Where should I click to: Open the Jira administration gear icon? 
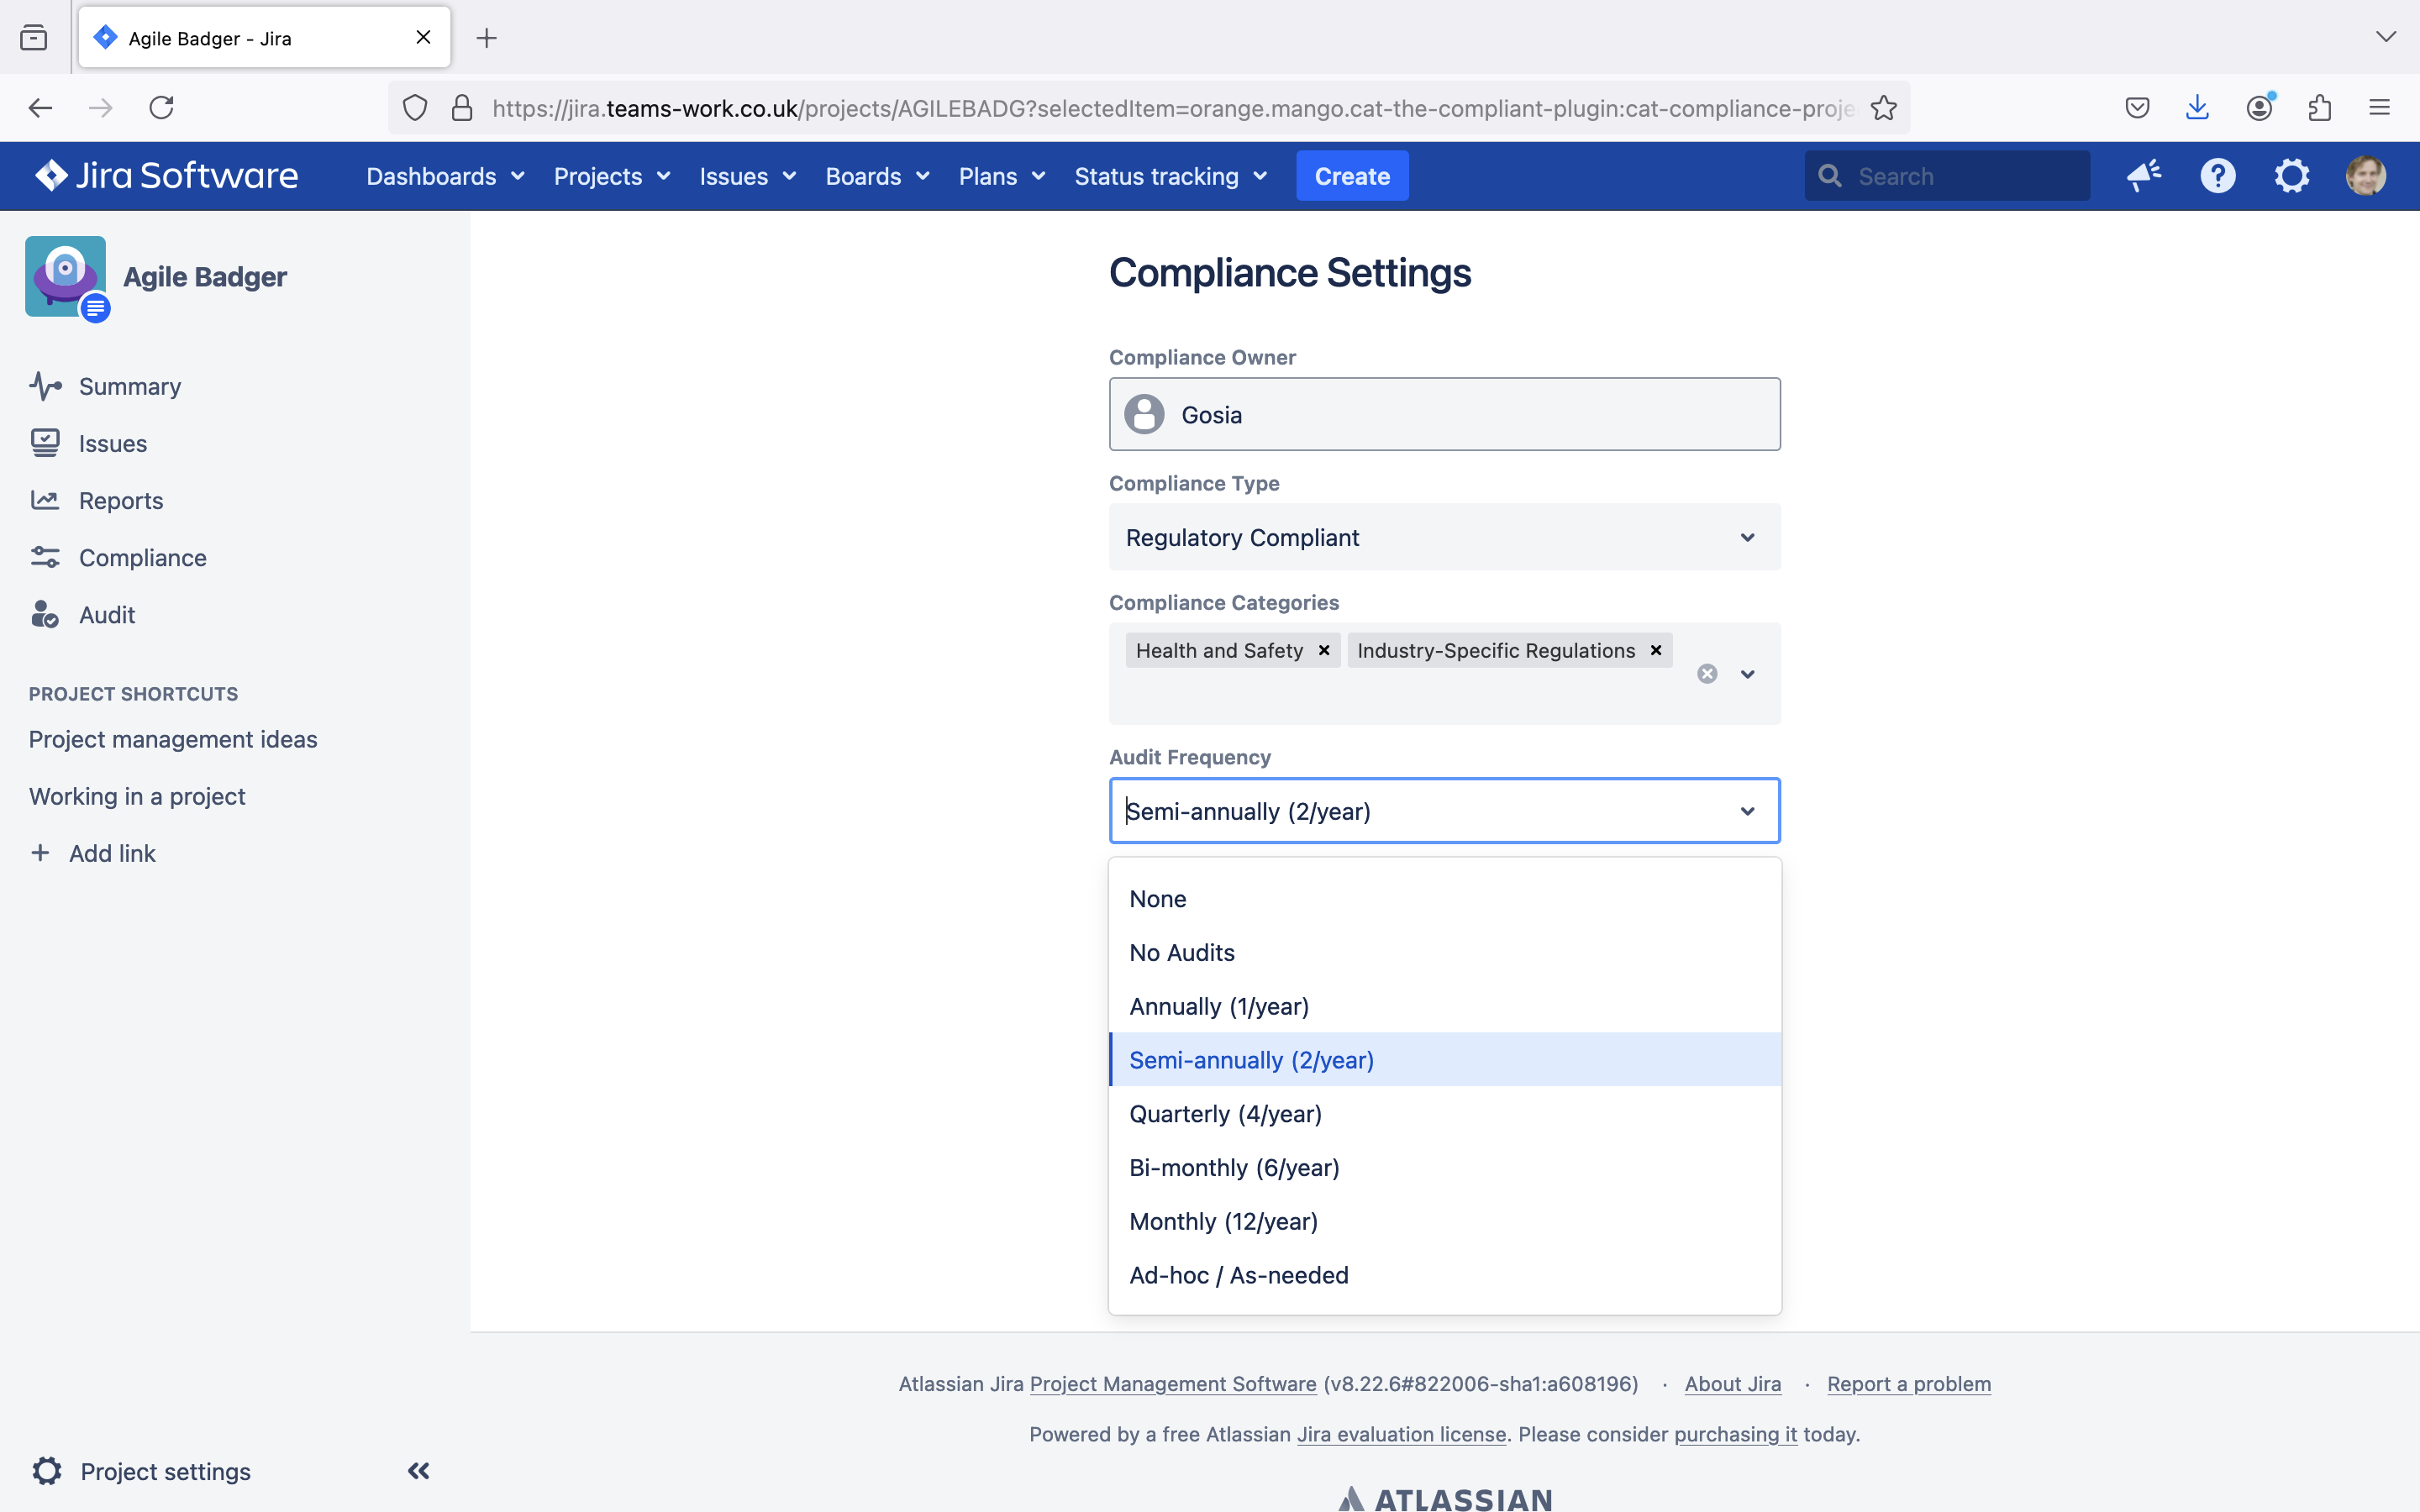click(x=2292, y=176)
